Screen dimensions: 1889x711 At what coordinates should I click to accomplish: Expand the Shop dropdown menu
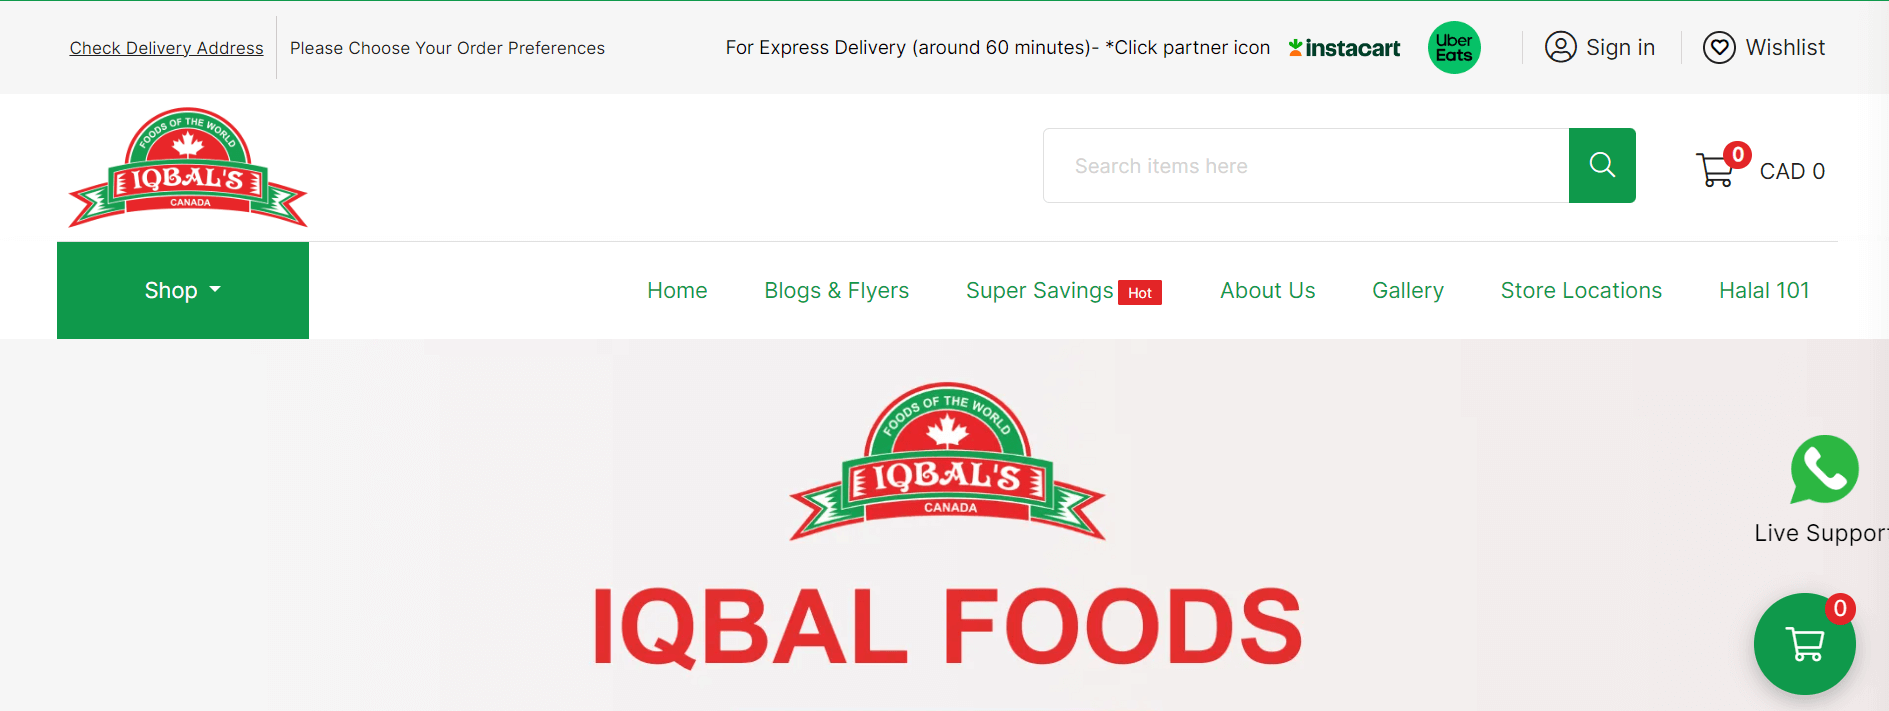(183, 290)
